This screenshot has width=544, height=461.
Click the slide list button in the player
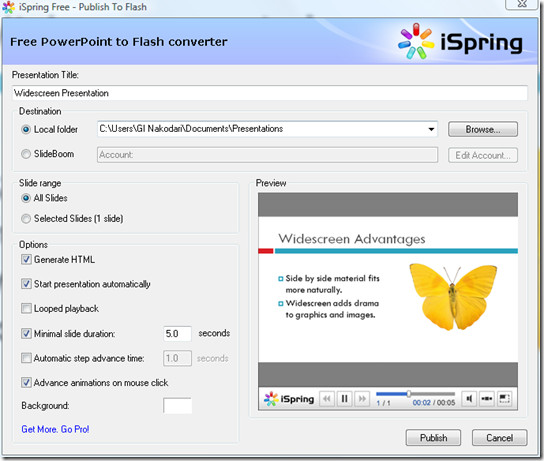click(x=486, y=399)
